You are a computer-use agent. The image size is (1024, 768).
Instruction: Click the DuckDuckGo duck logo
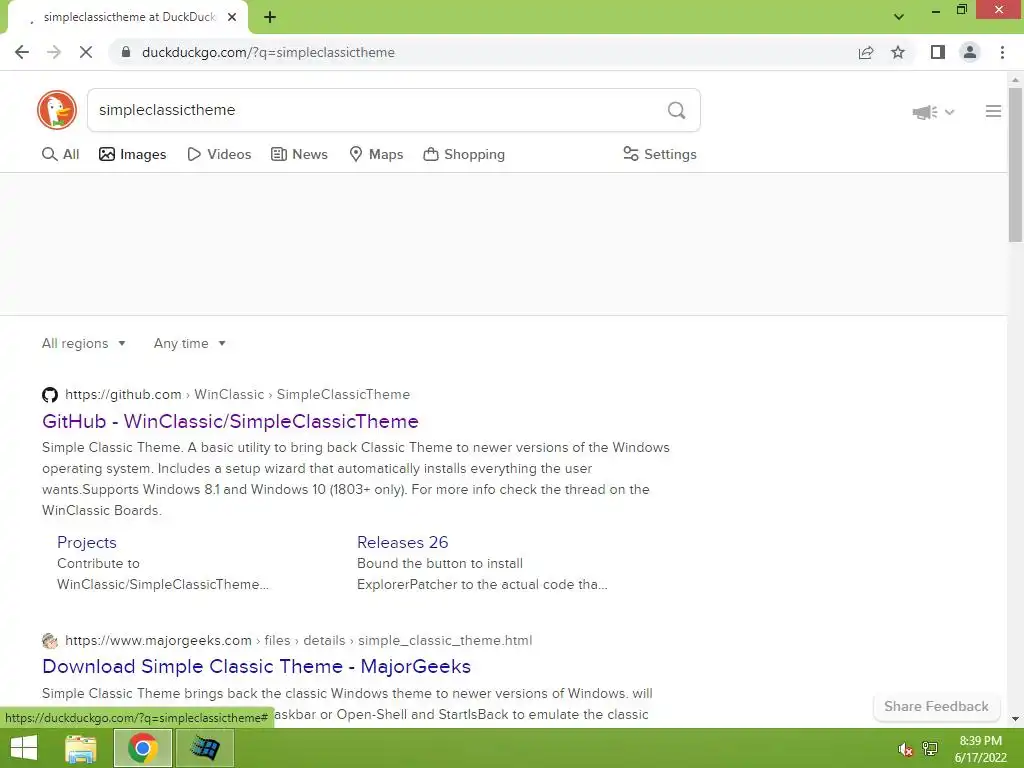point(57,110)
